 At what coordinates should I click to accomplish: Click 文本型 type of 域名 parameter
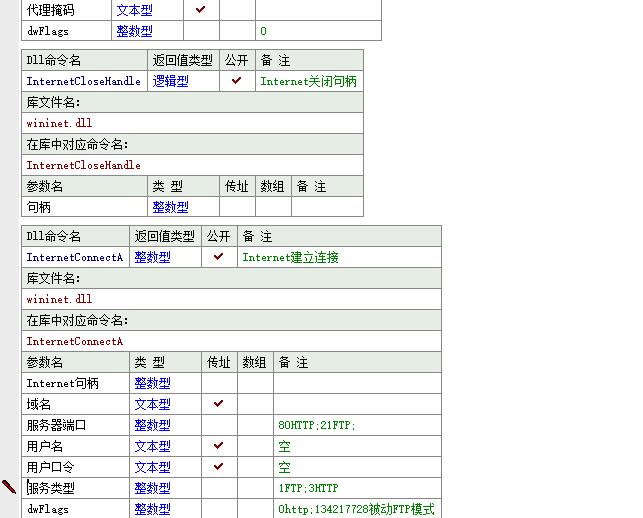[x=152, y=405]
